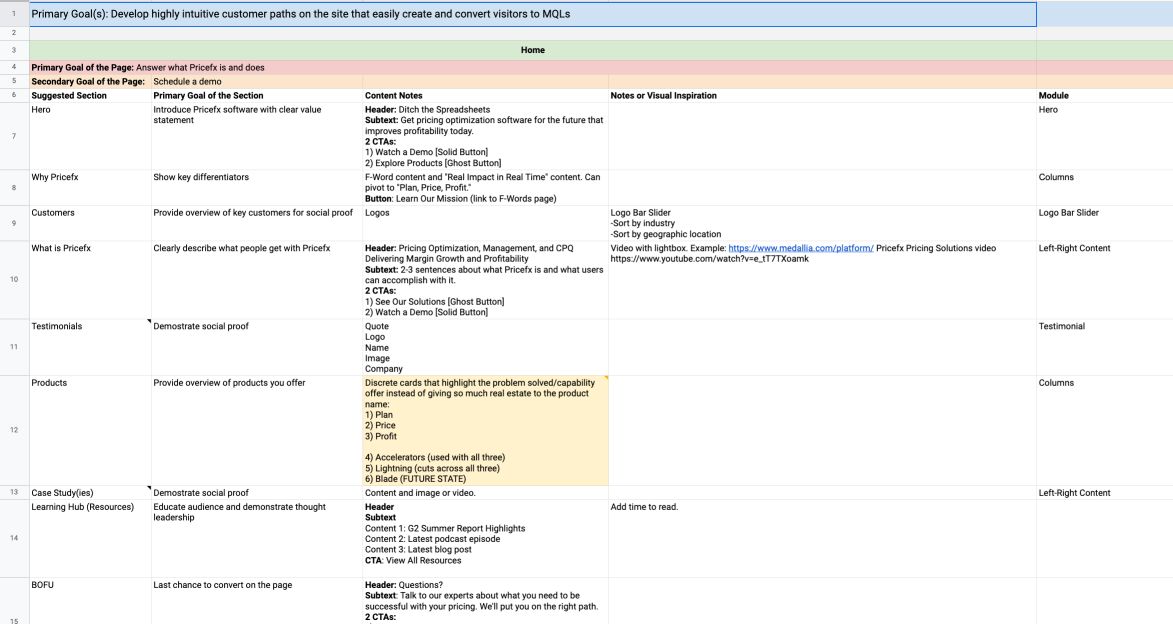Select the 'Schedule a demo' cell
Screen dimensions: 1173x624
257,82
